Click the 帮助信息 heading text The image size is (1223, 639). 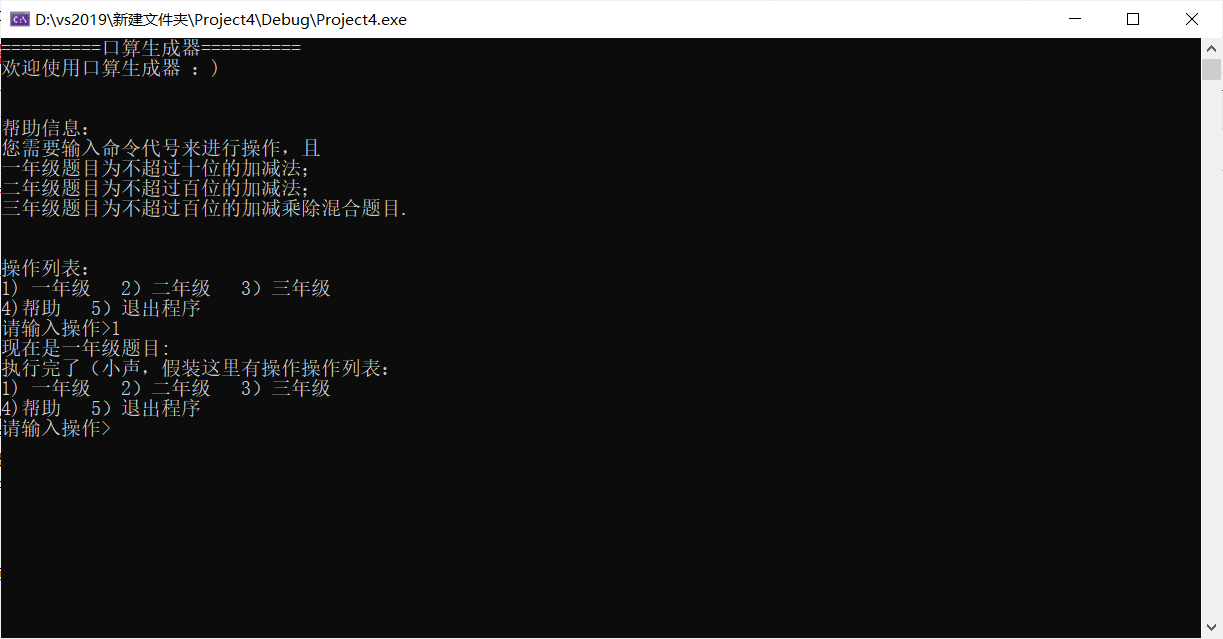pos(46,128)
